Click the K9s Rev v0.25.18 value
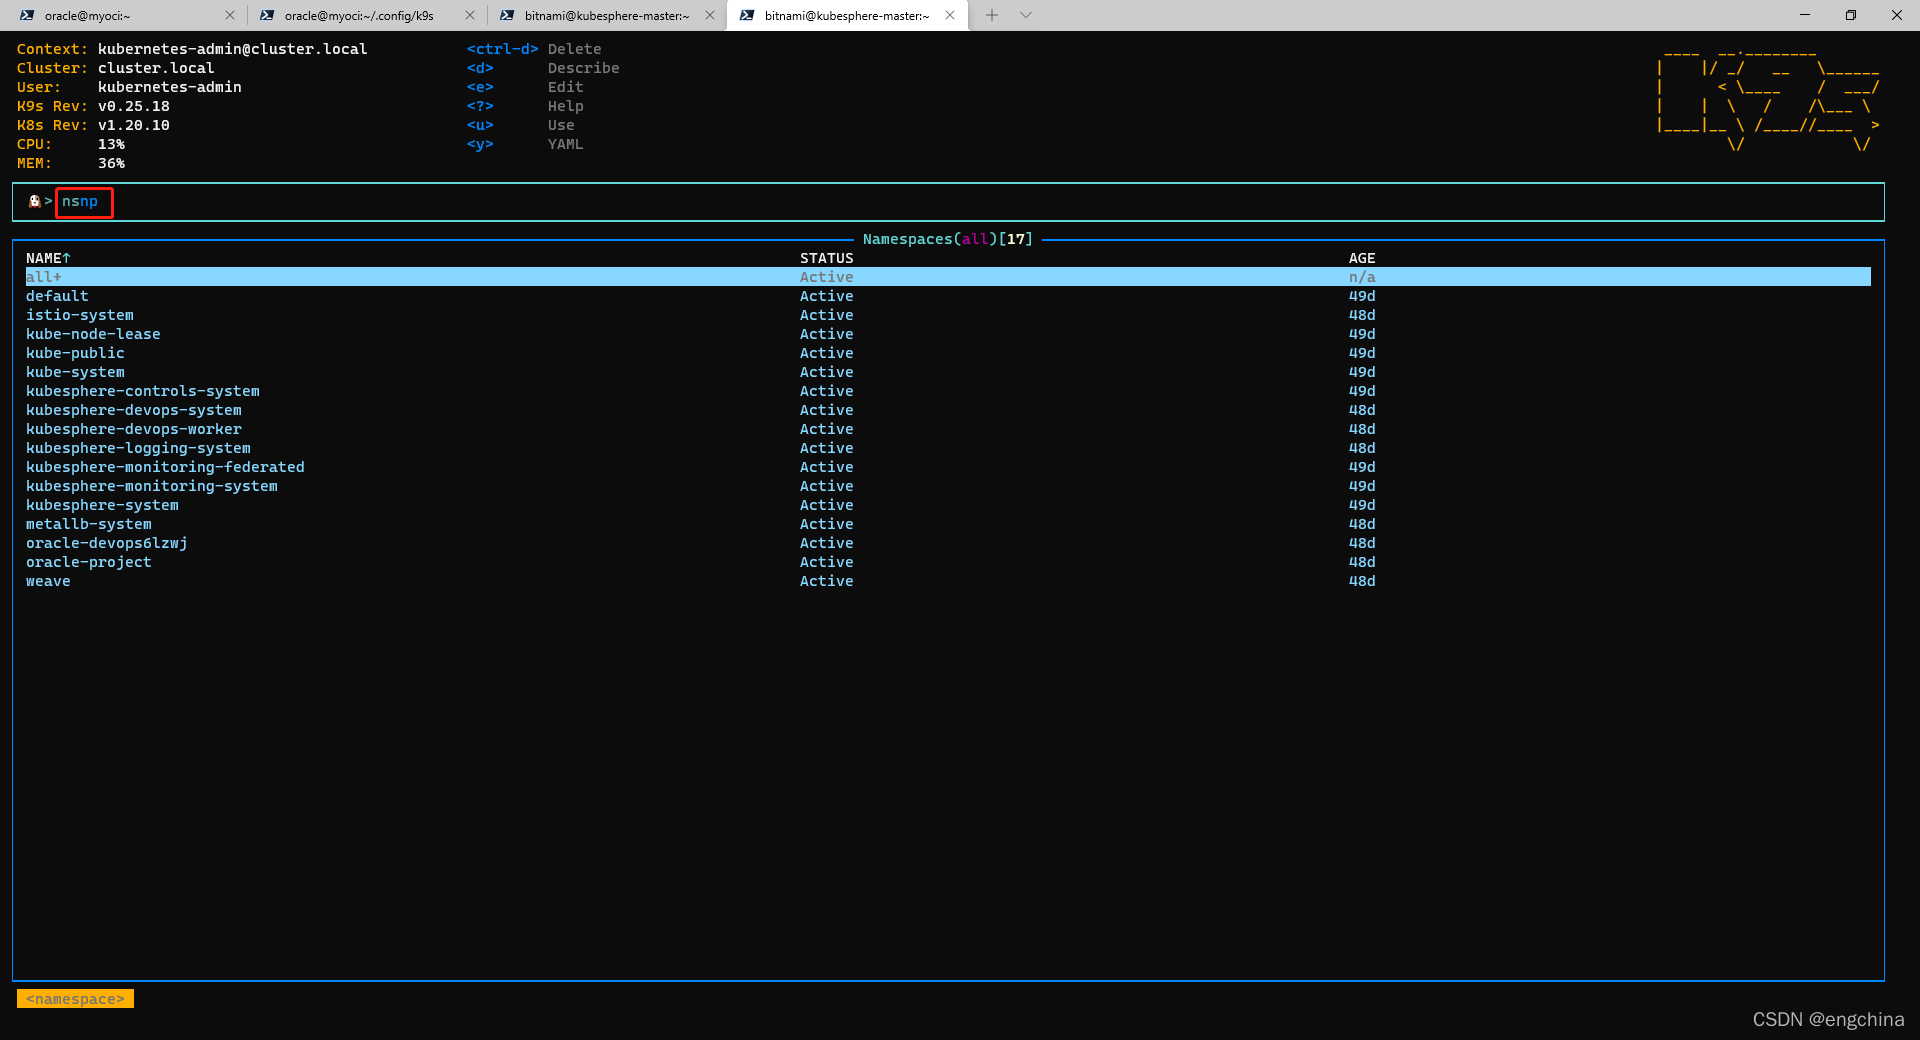The height and width of the screenshot is (1040, 1920). 134,106
